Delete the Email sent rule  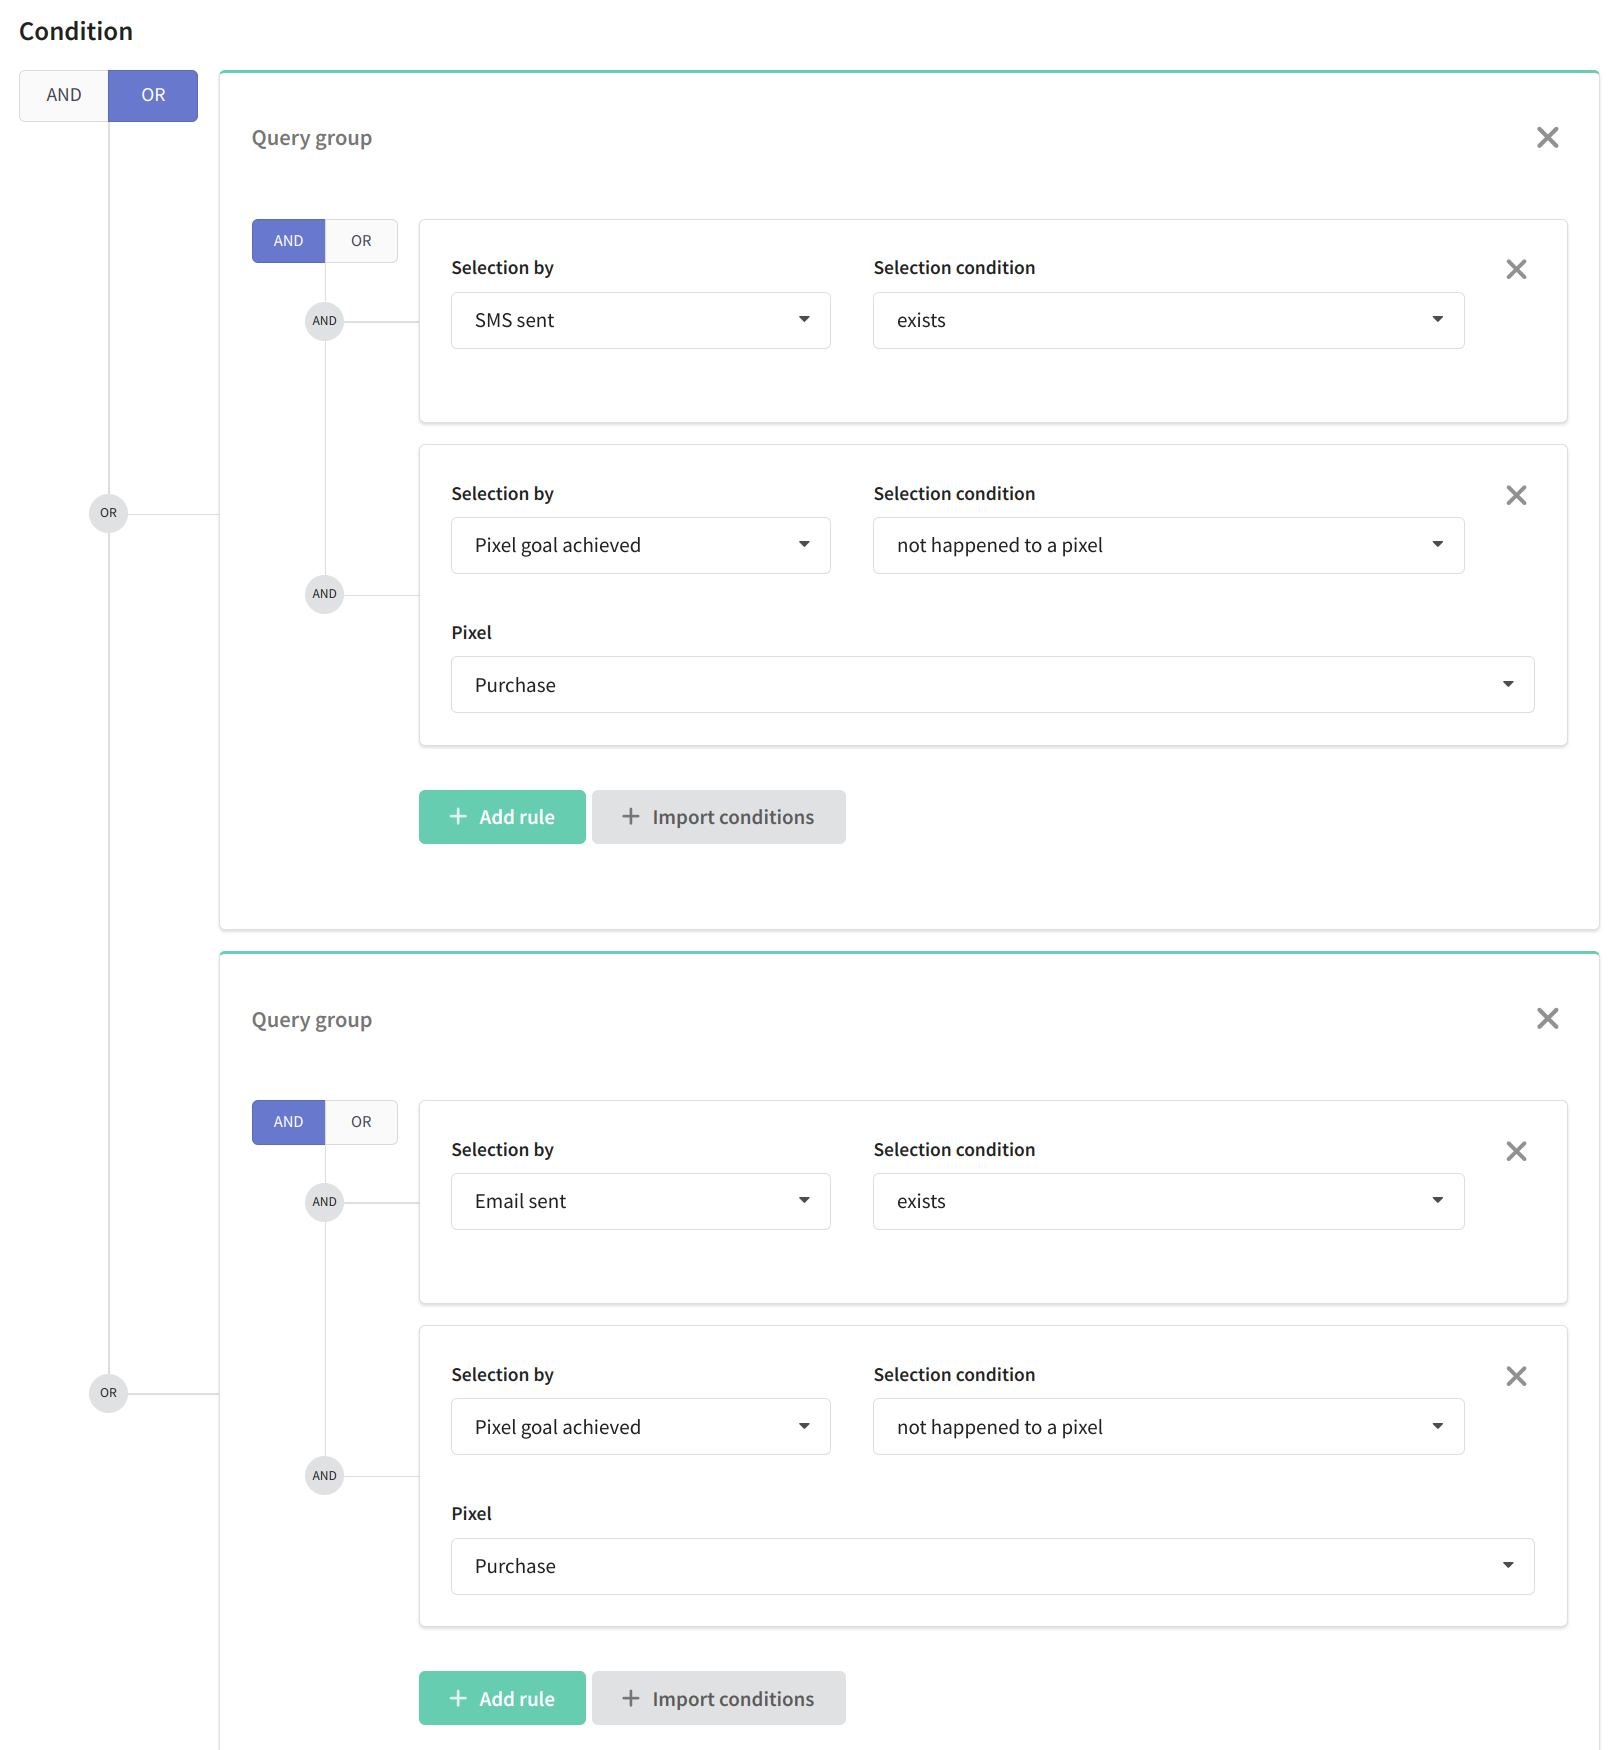(1516, 1151)
